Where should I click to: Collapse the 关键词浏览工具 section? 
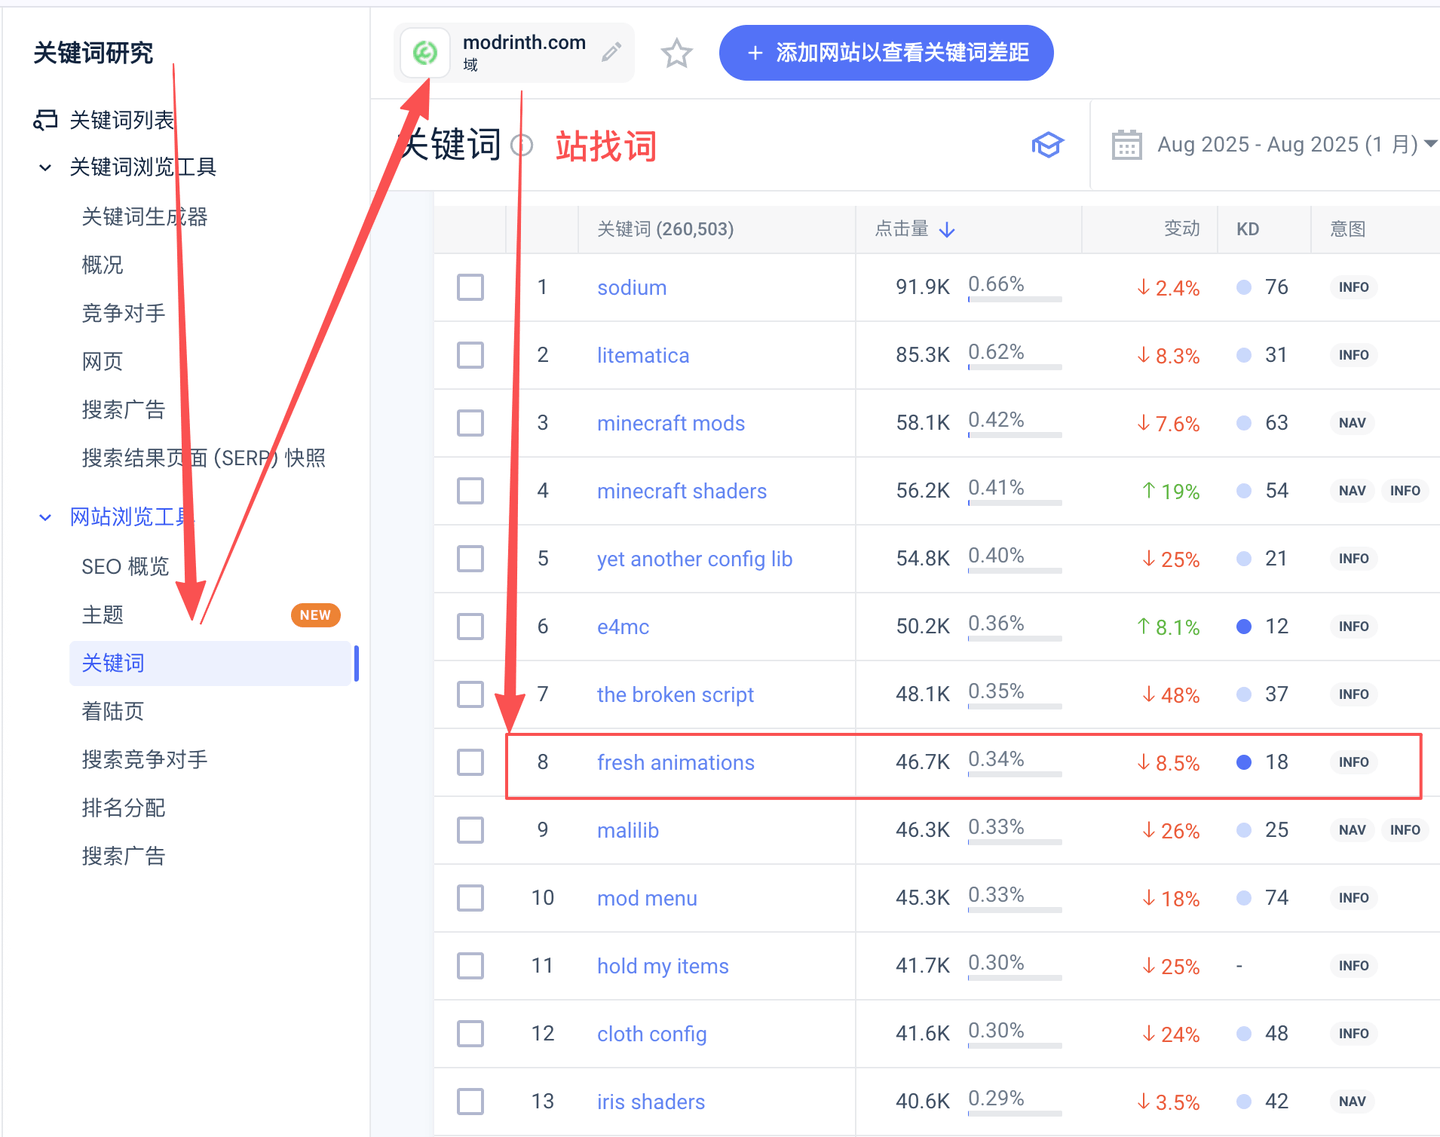(x=45, y=168)
